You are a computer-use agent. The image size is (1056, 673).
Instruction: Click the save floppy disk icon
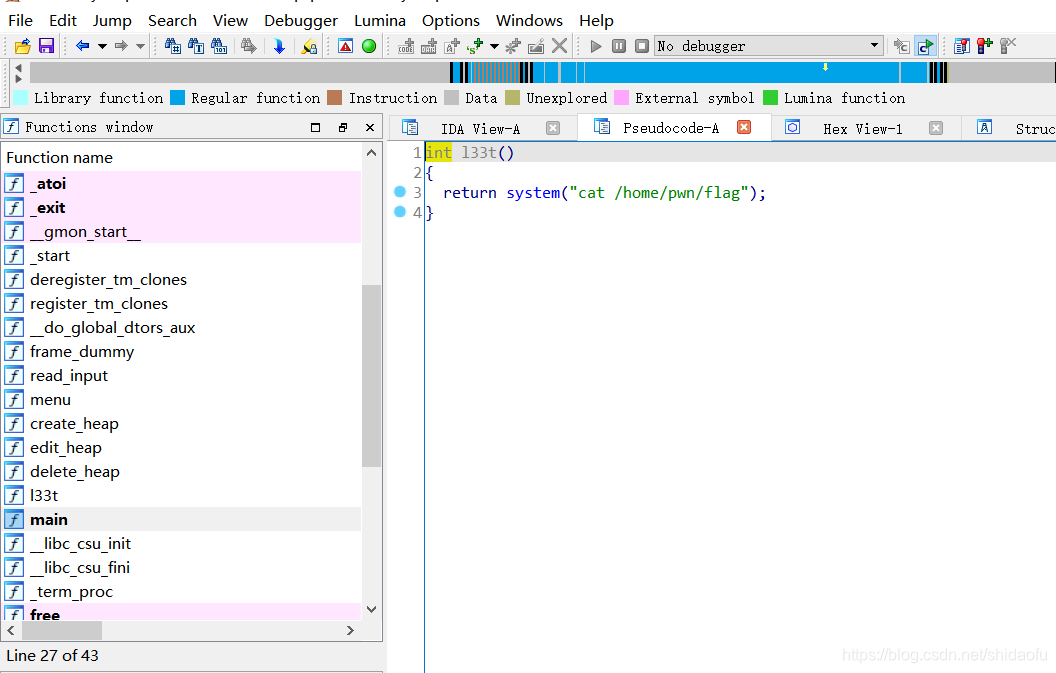coord(46,46)
